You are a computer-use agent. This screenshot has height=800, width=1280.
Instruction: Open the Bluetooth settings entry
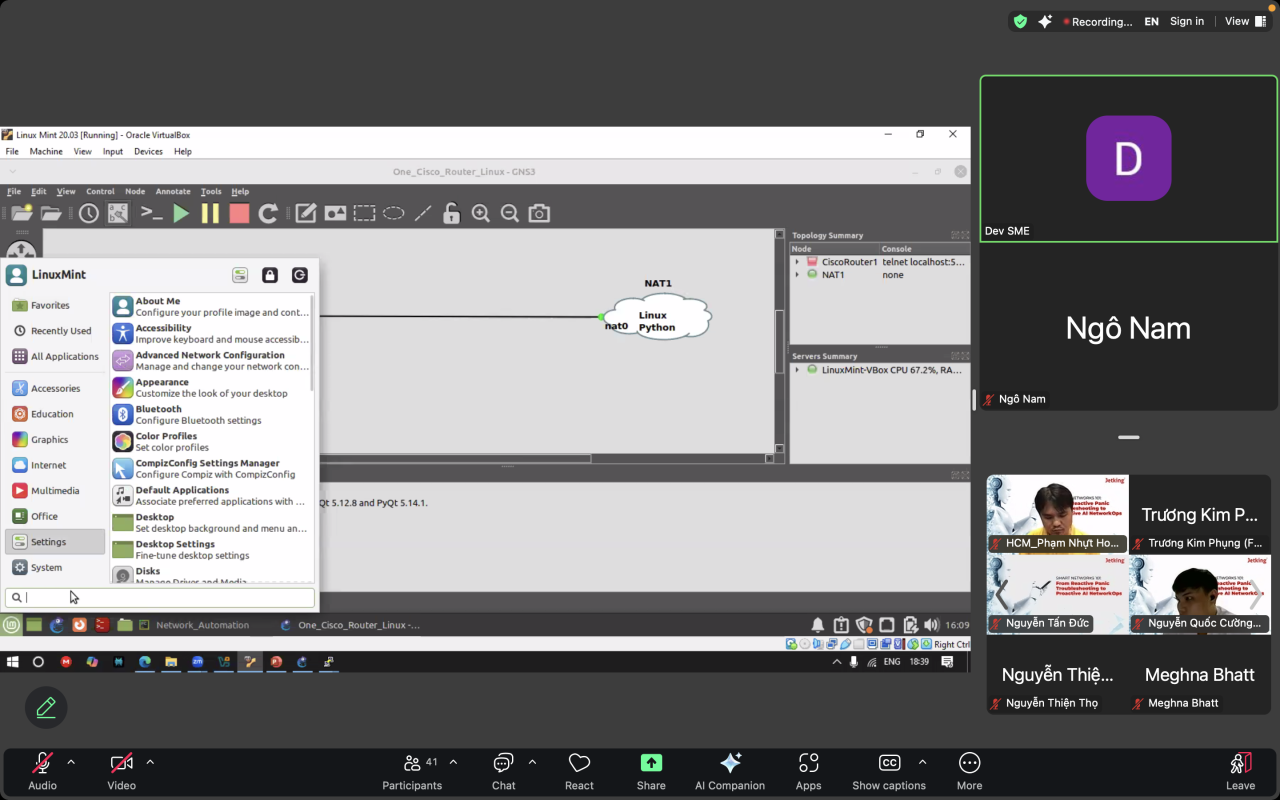211,414
